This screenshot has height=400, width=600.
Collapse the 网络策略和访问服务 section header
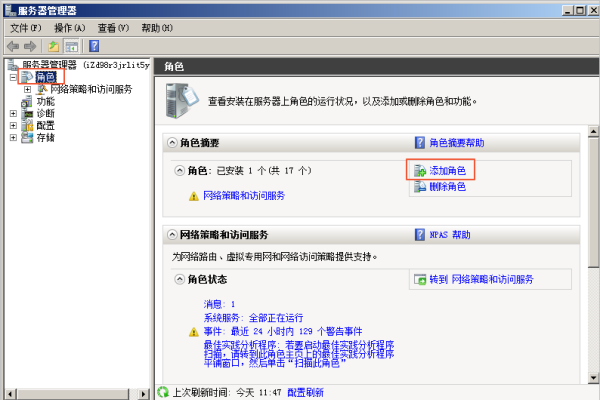coord(173,235)
